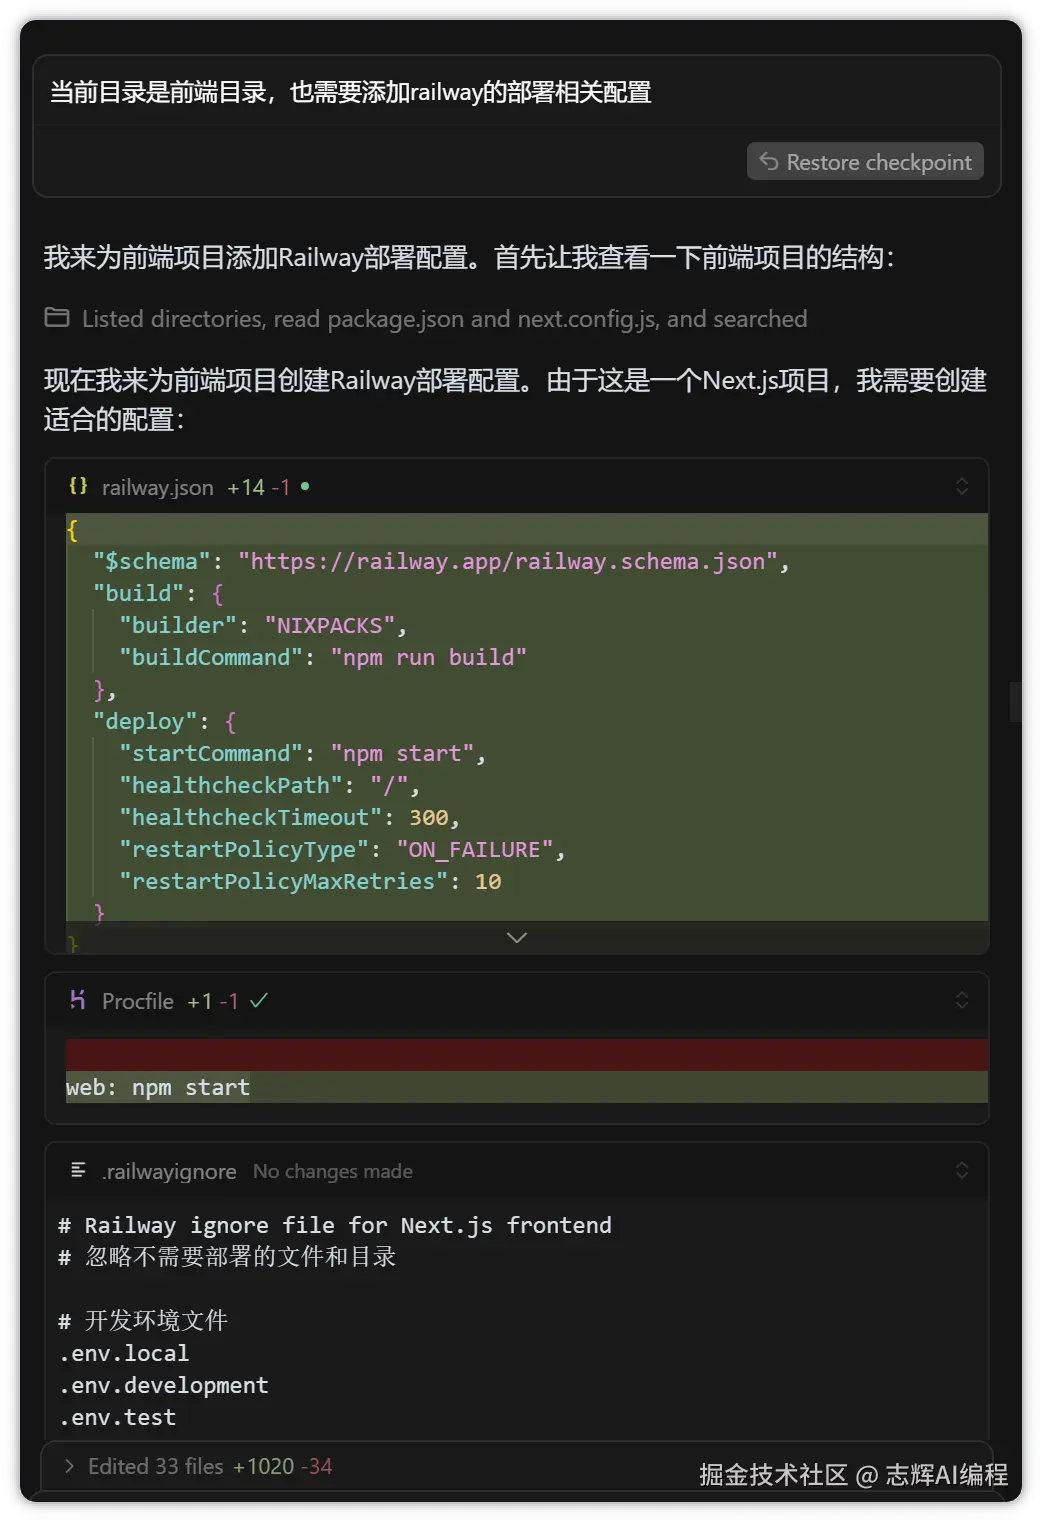Click the Procfile file type icon

coord(78,1000)
